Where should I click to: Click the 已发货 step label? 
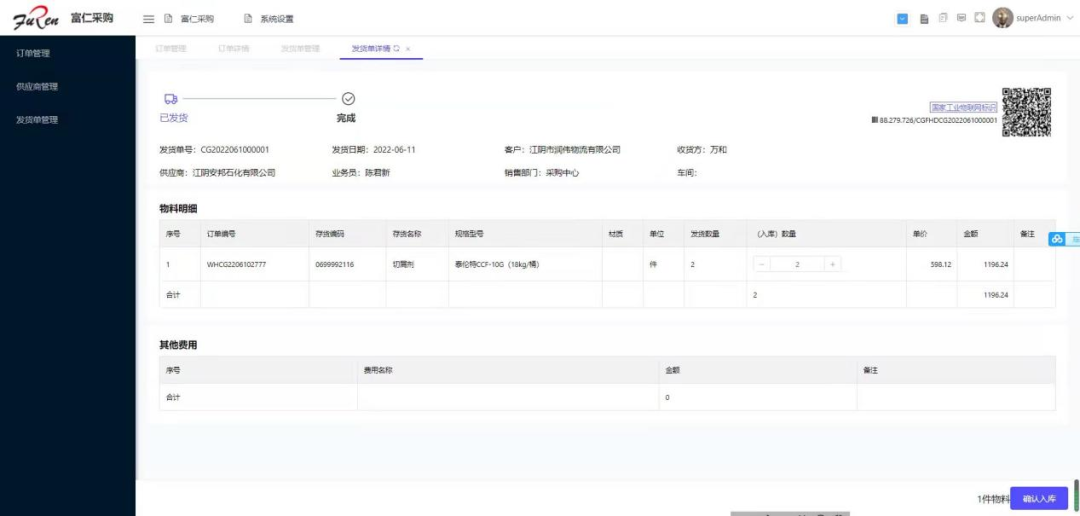(174, 118)
